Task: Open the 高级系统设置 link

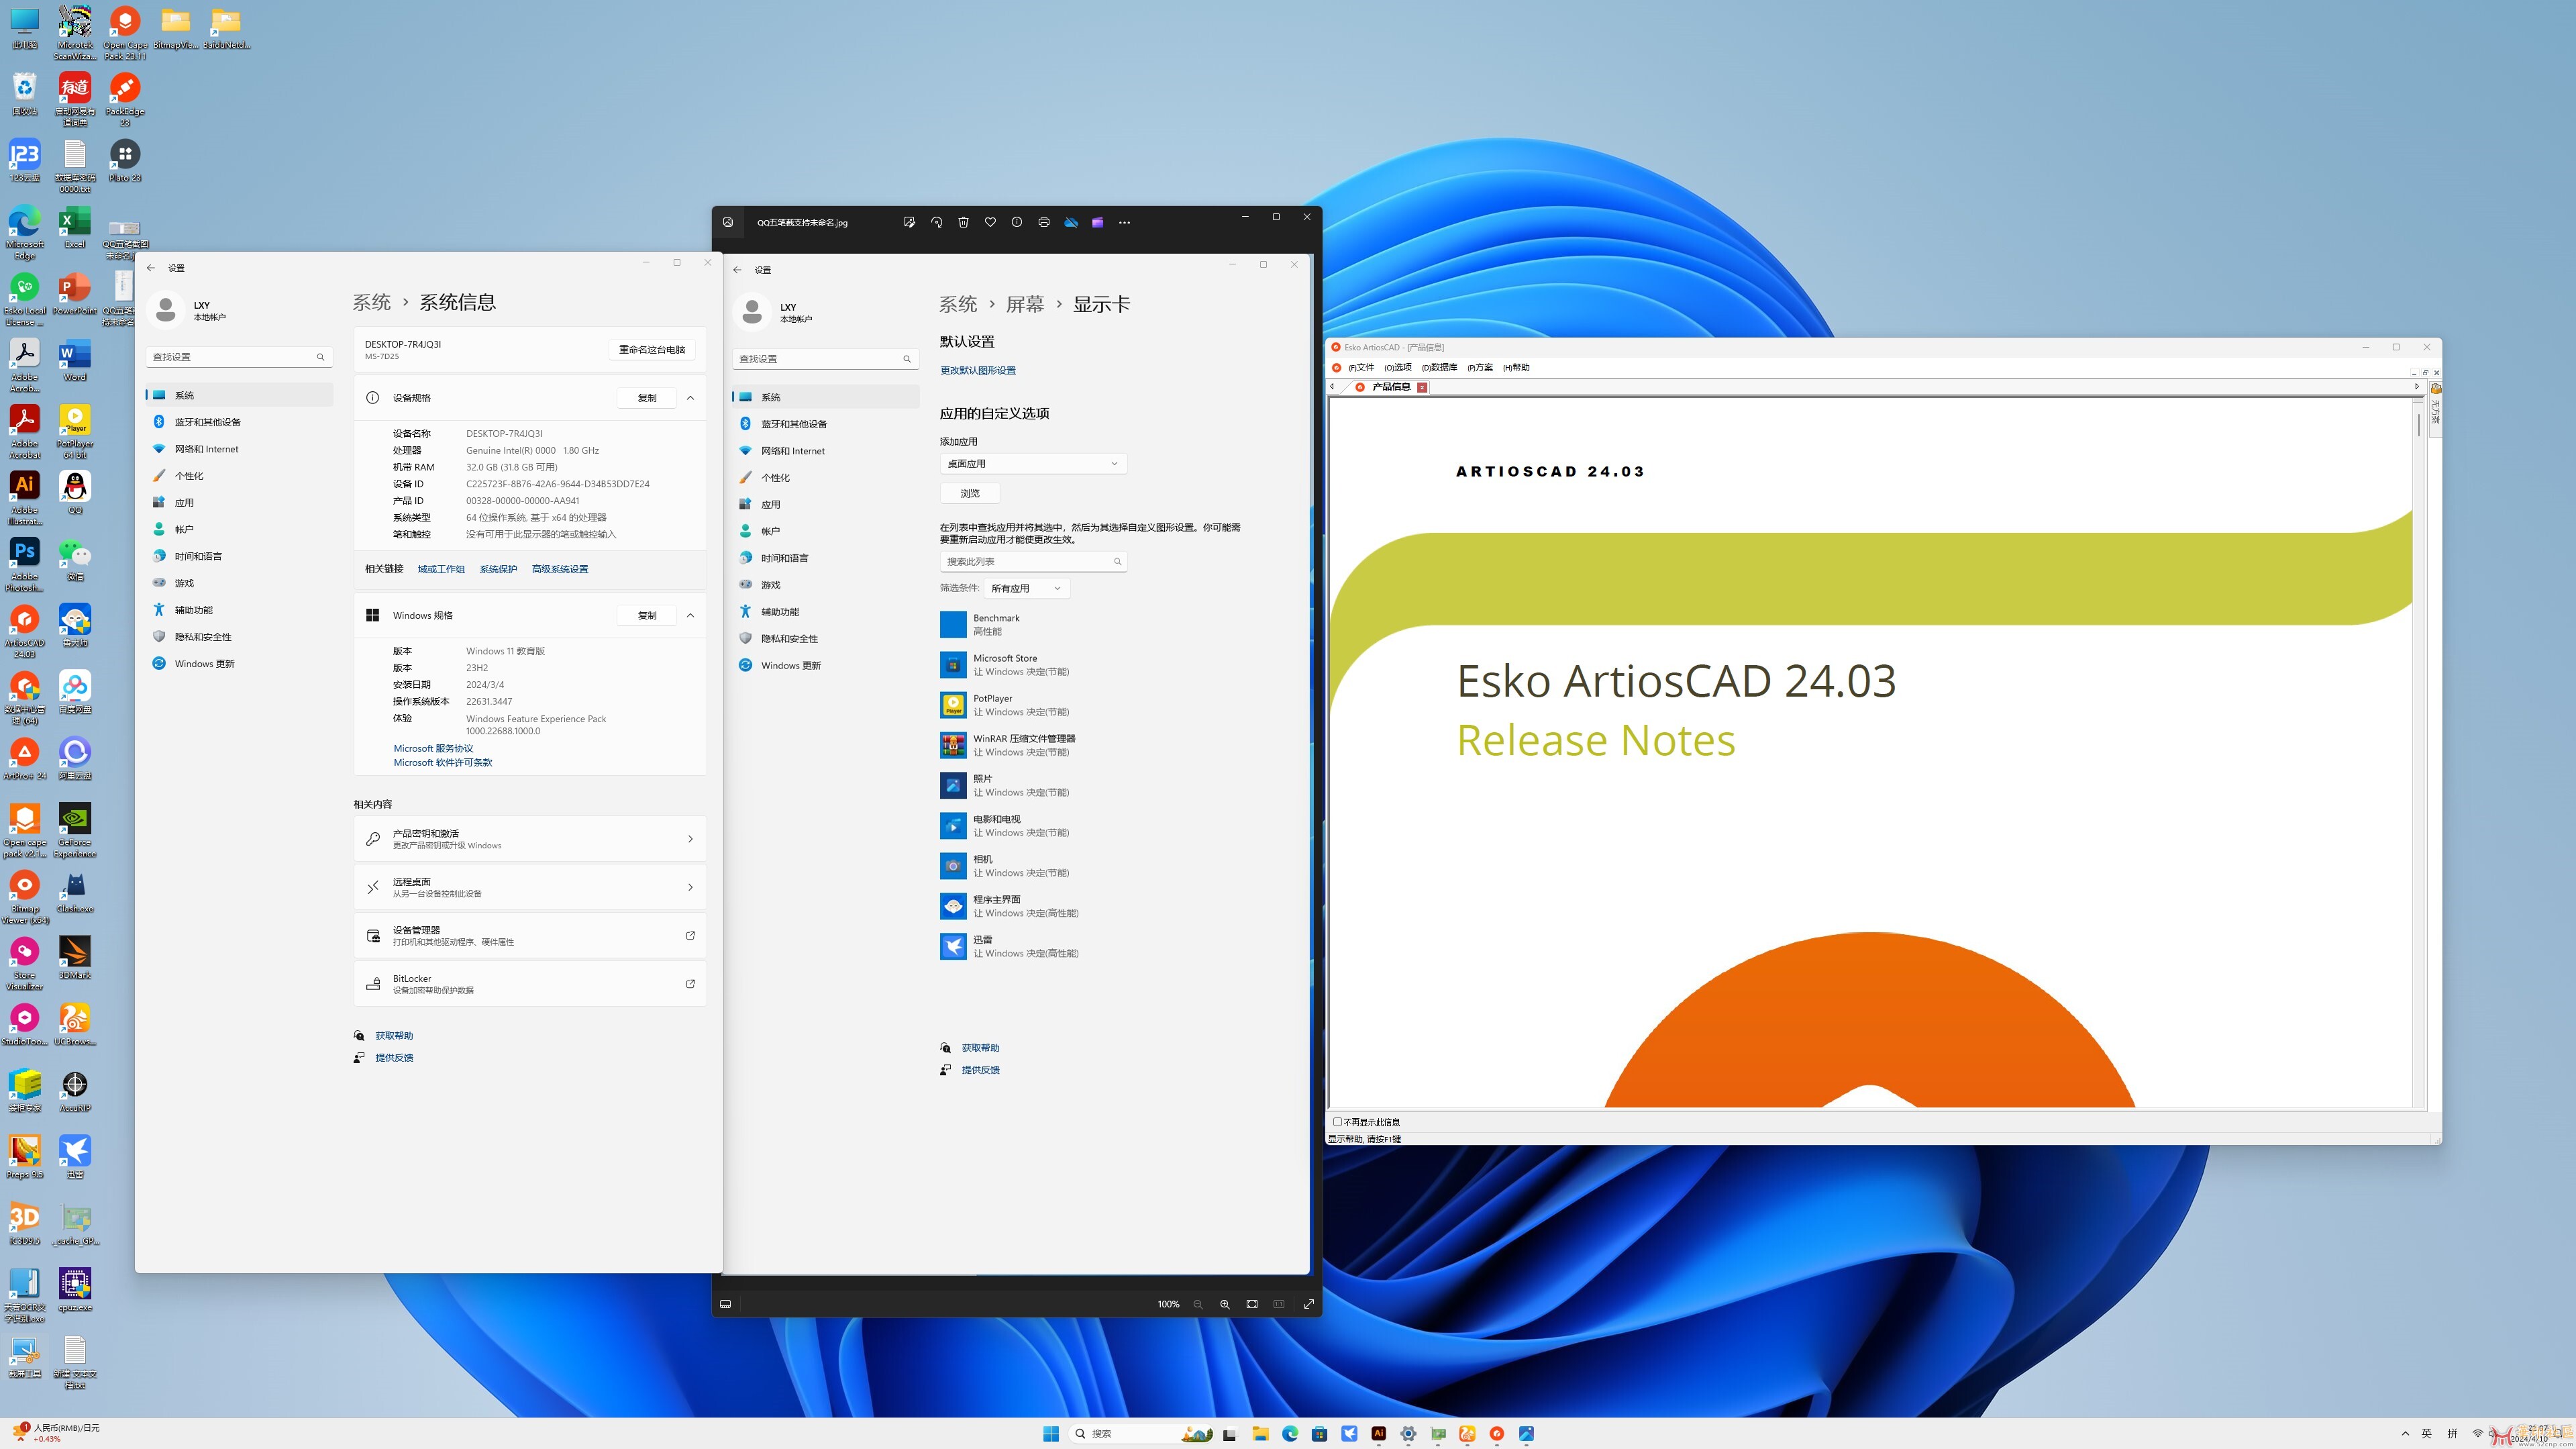Action: pos(560,569)
